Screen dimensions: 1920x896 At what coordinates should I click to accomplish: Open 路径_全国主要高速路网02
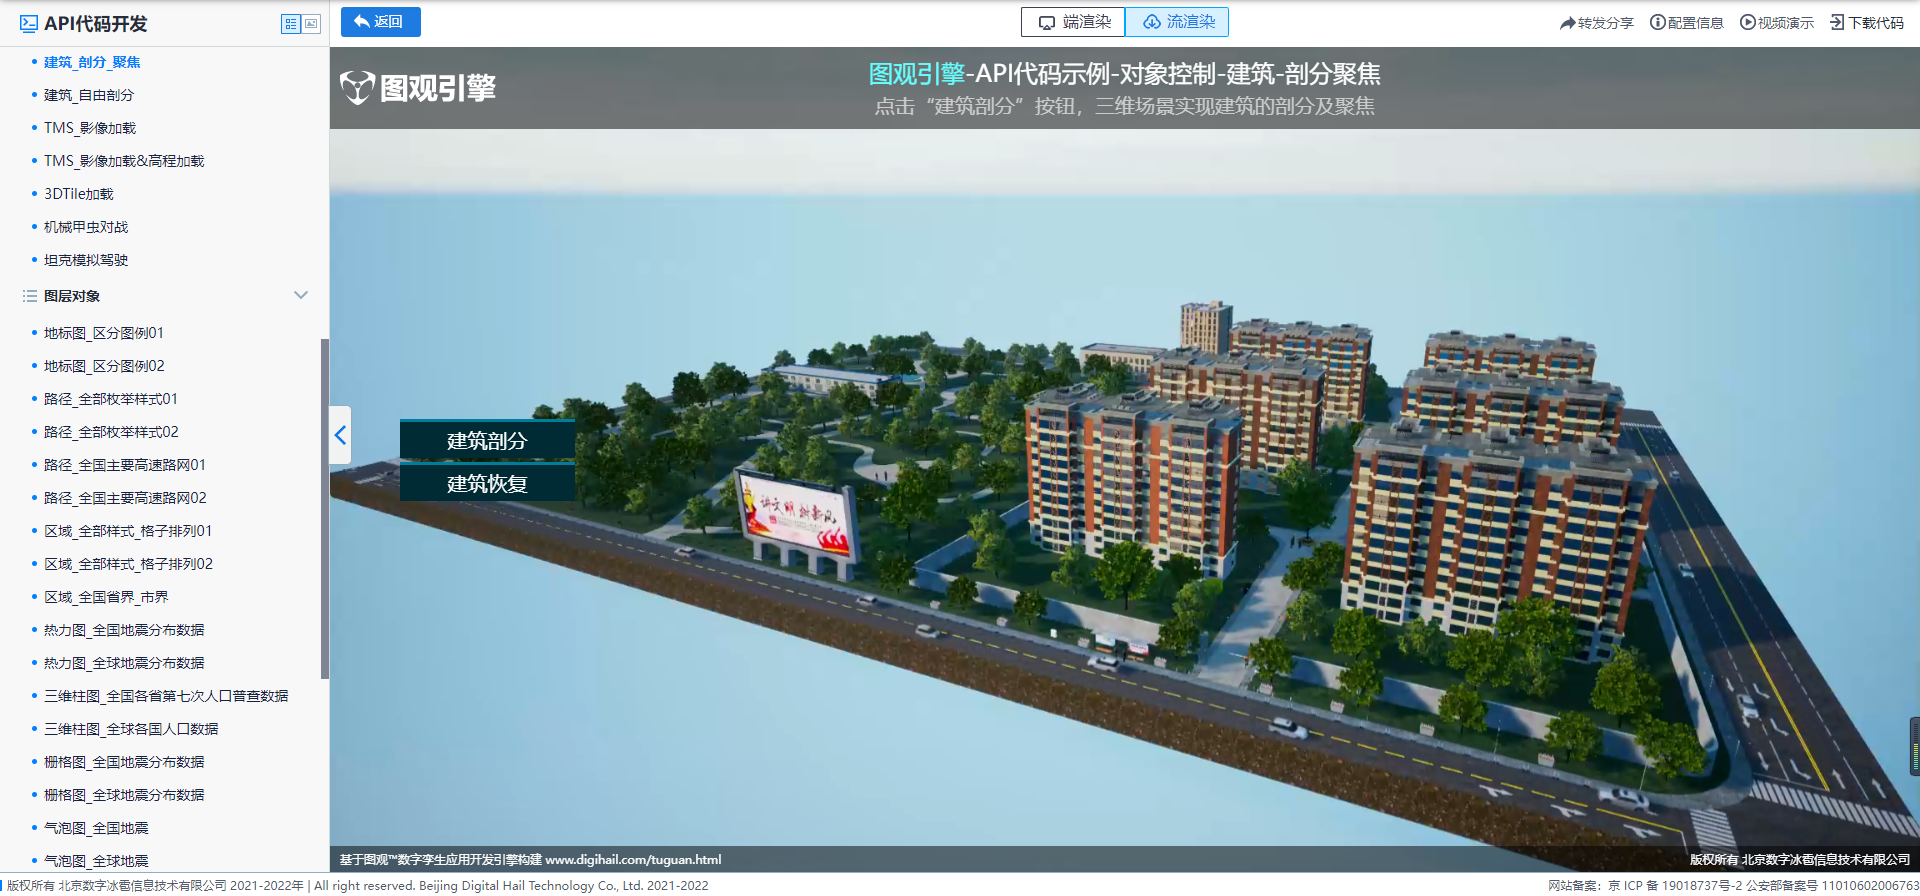[x=125, y=498]
